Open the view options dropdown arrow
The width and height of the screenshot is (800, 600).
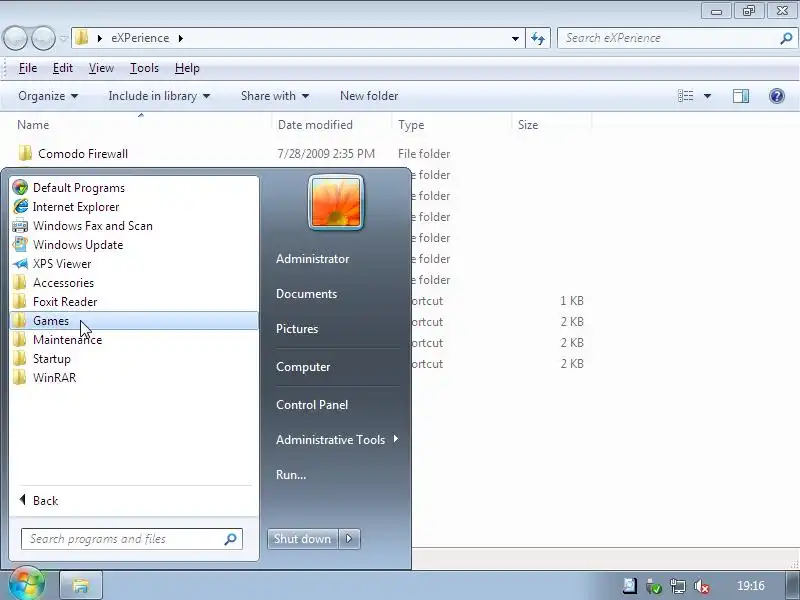tap(708, 96)
